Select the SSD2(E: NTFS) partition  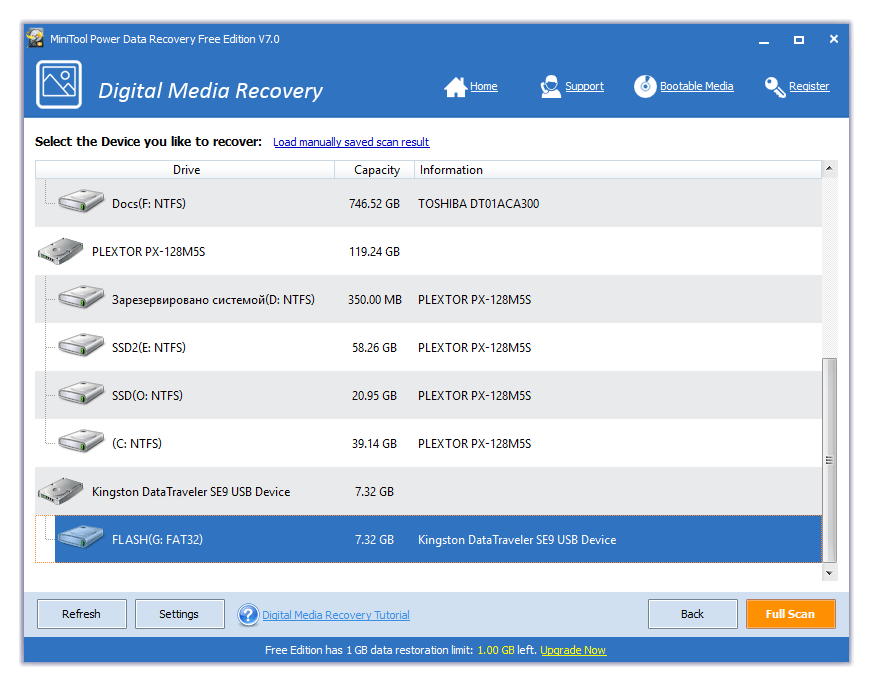pos(148,348)
